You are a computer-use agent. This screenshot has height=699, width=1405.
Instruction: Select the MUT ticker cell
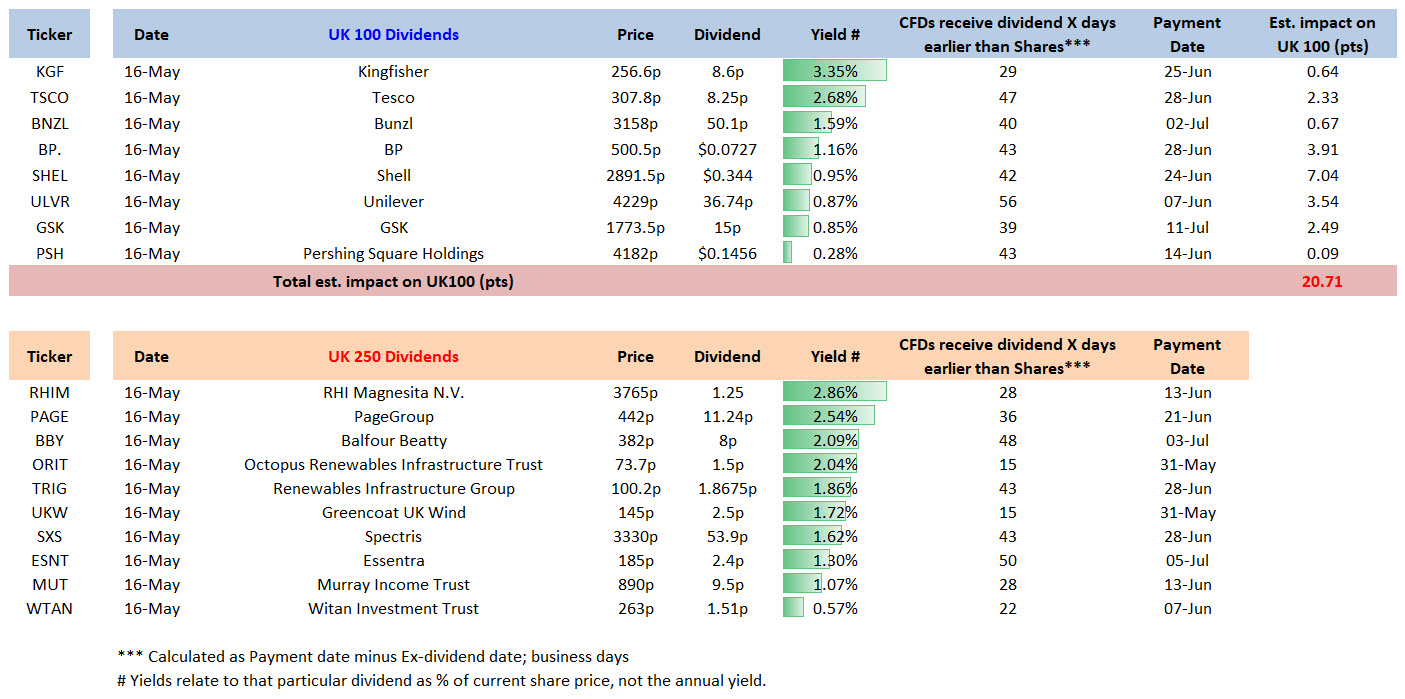click(x=49, y=585)
